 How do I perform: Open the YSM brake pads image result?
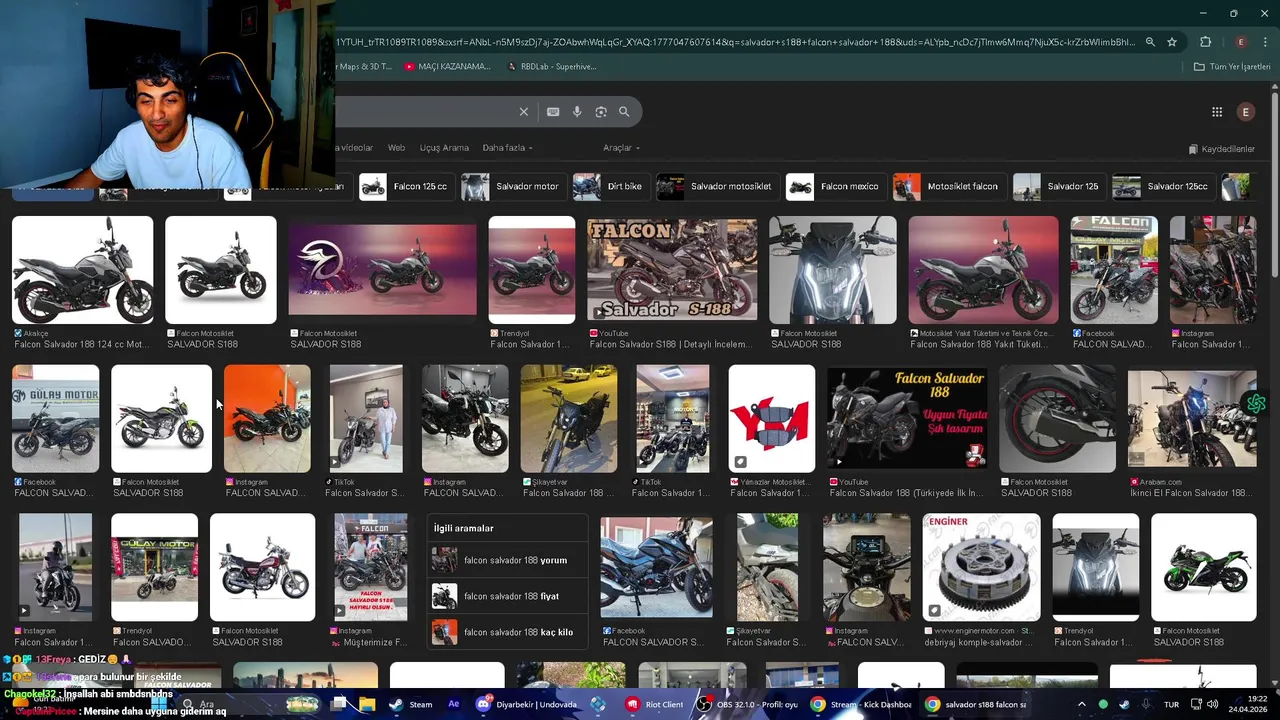(771, 419)
